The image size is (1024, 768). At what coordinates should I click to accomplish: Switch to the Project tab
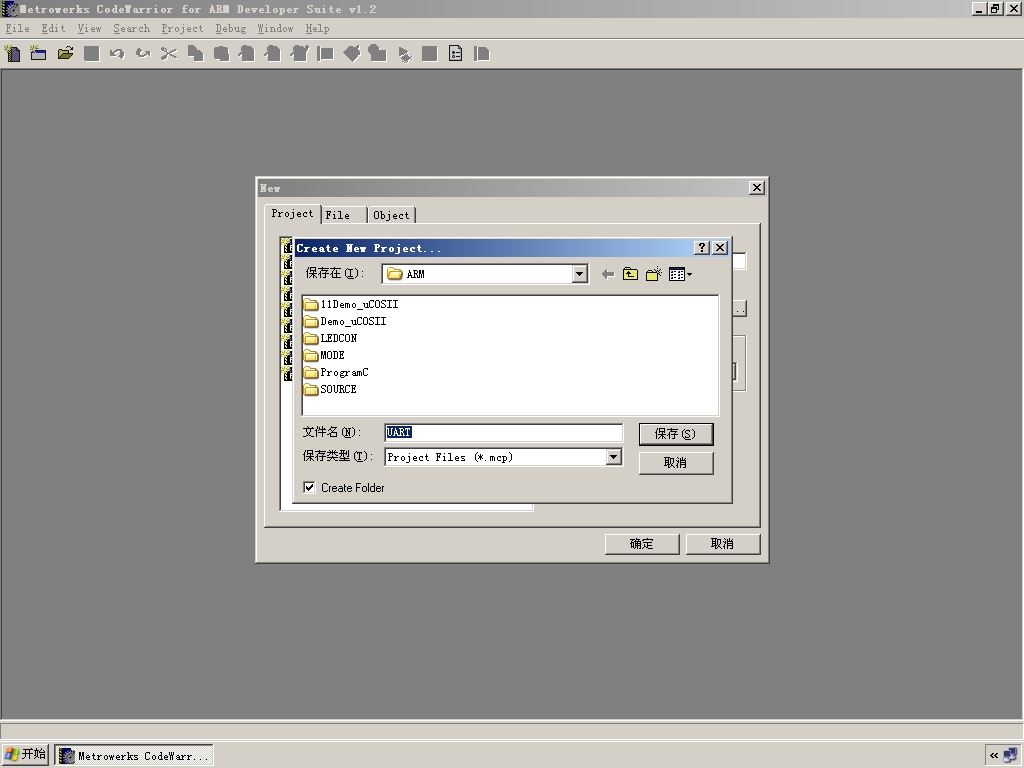tap(293, 214)
